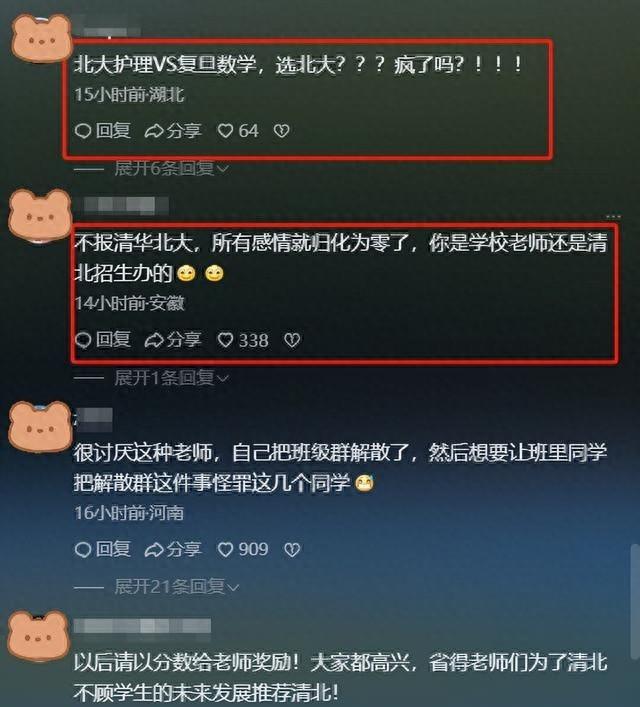Reply to the 湖北 comment

[102, 131]
